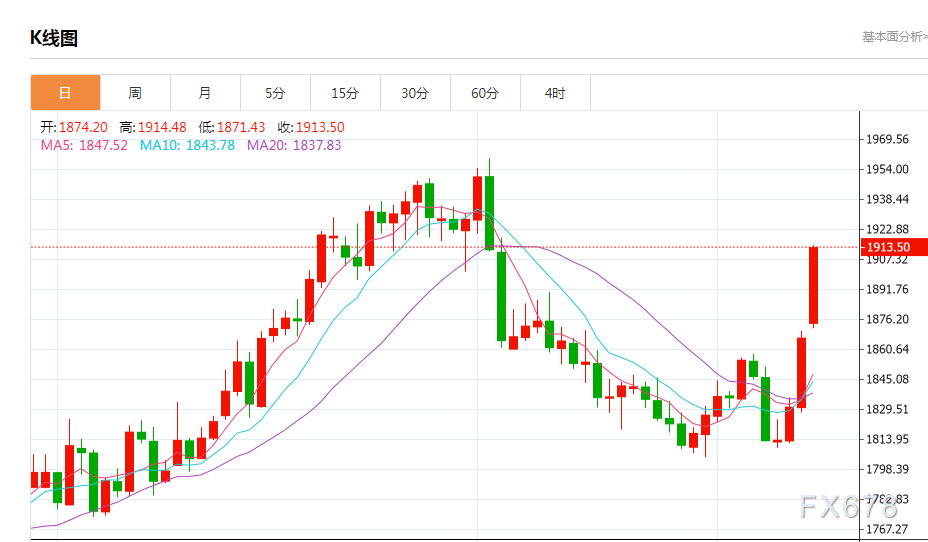
Task: Click the high price 高:1914.48 readout
Action: (152, 127)
